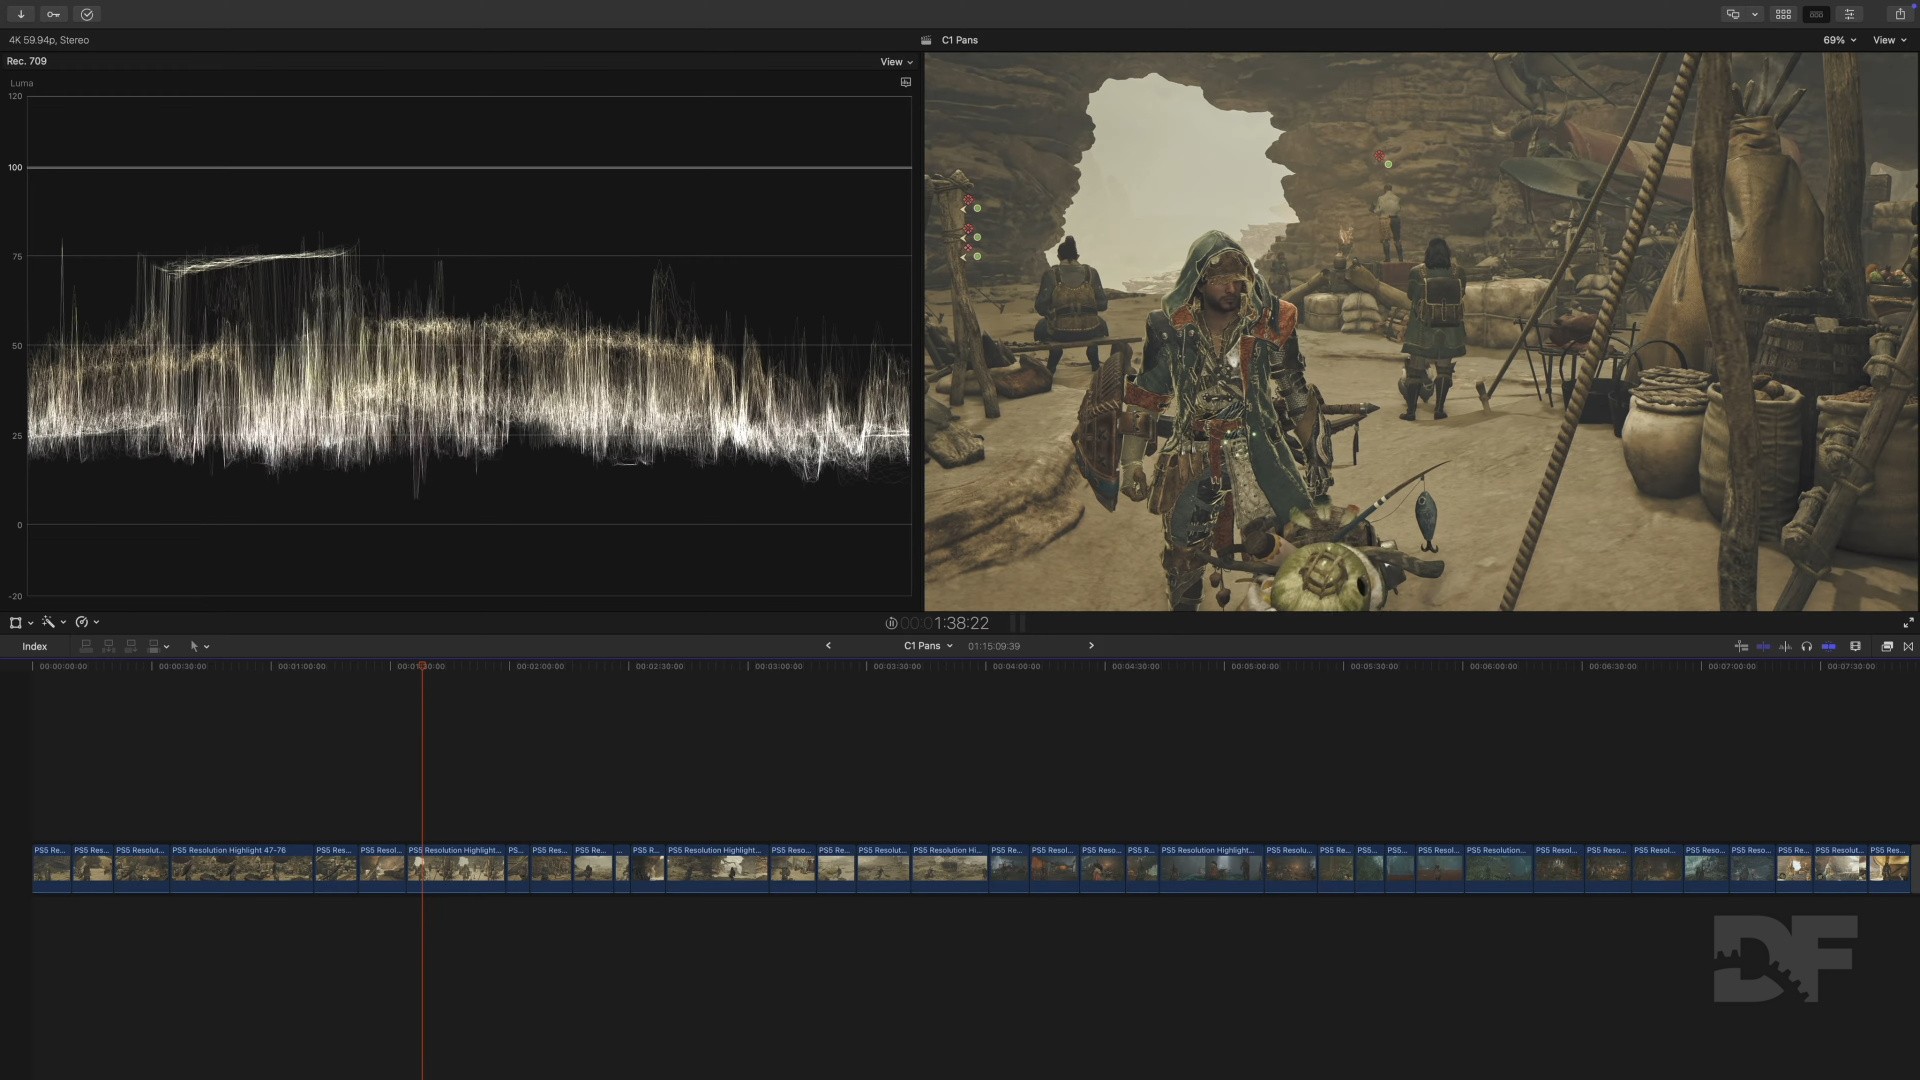Screen dimensions: 1920x1080
Task: Toggle timeline snapping on or off
Action: tap(1829, 646)
